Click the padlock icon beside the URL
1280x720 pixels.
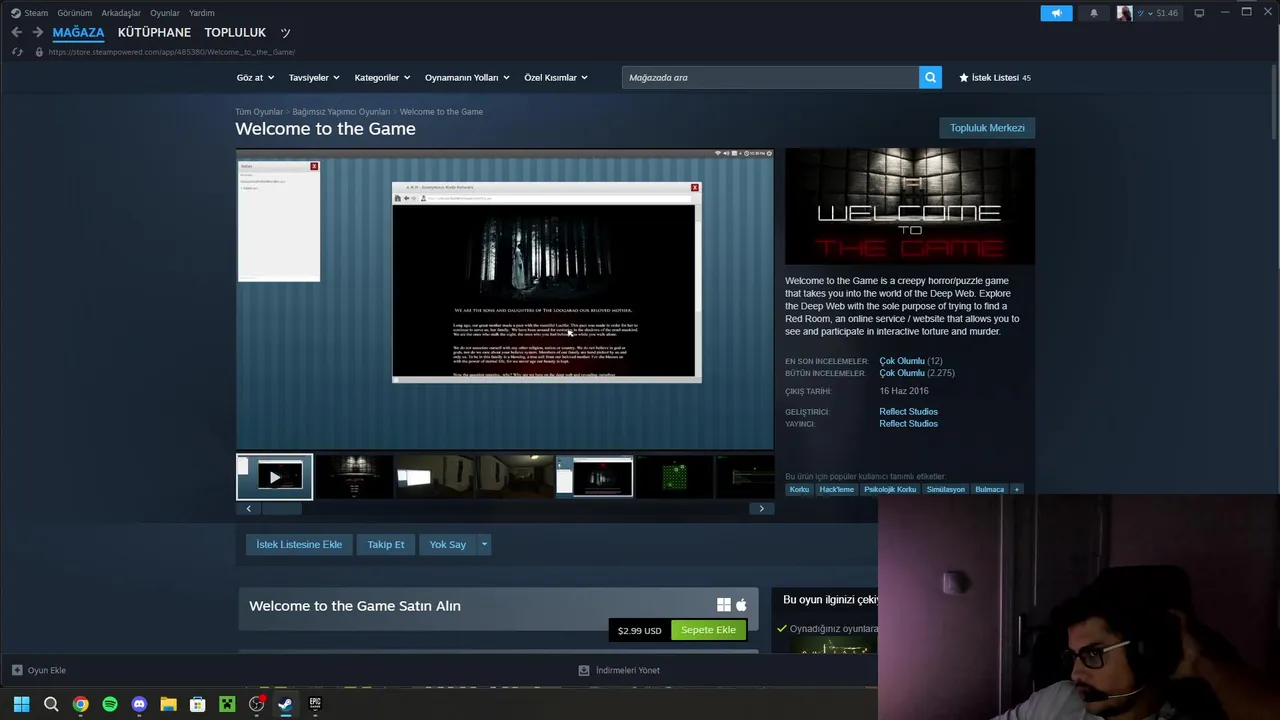39,52
